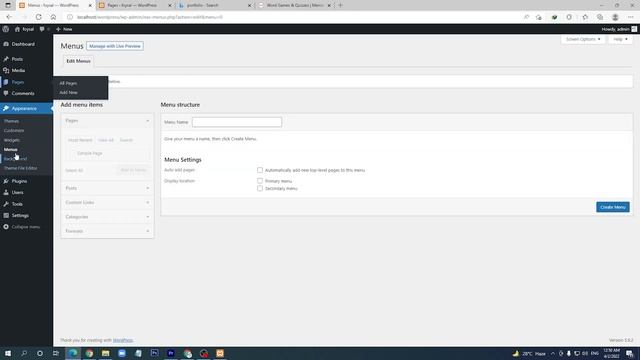The height and width of the screenshot is (360, 640).
Task: Collapse the Pages accordion arrow
Action: point(147,121)
